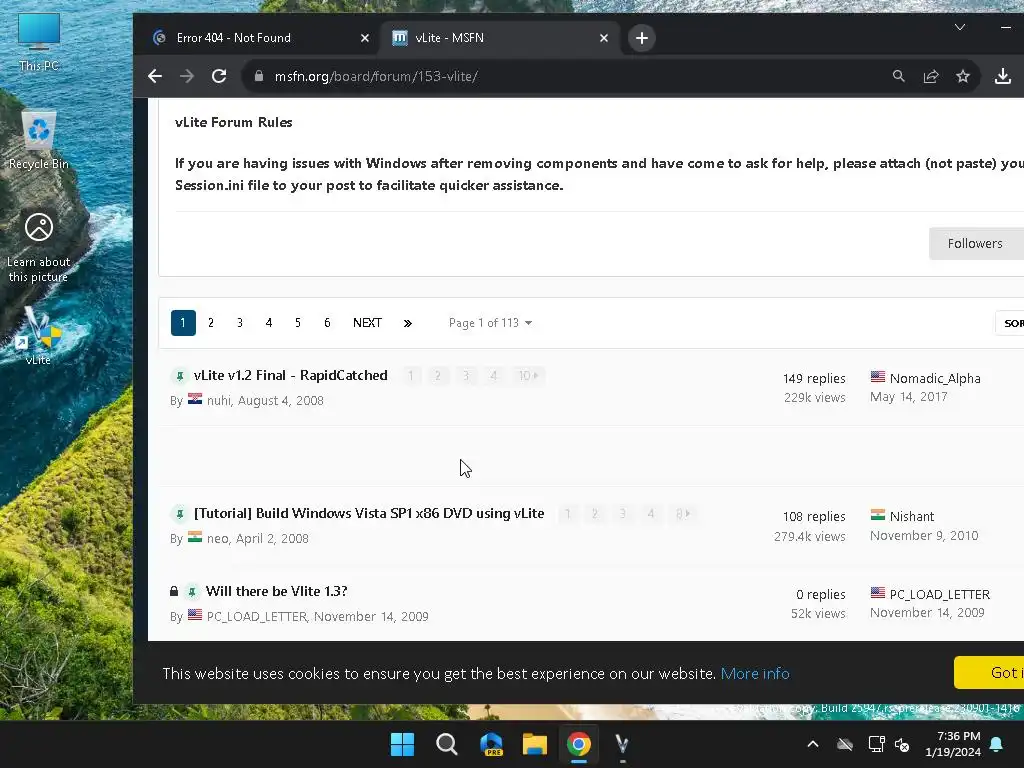Go to forum page 4
1024x768 pixels.
pyautogui.click(x=268, y=323)
